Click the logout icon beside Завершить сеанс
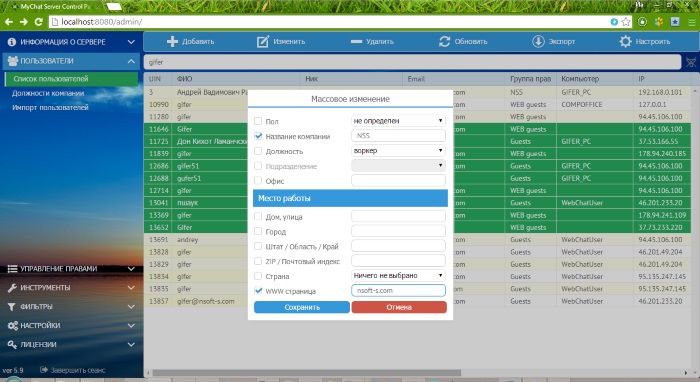The height and width of the screenshot is (382, 700). pyautogui.click(x=44, y=370)
